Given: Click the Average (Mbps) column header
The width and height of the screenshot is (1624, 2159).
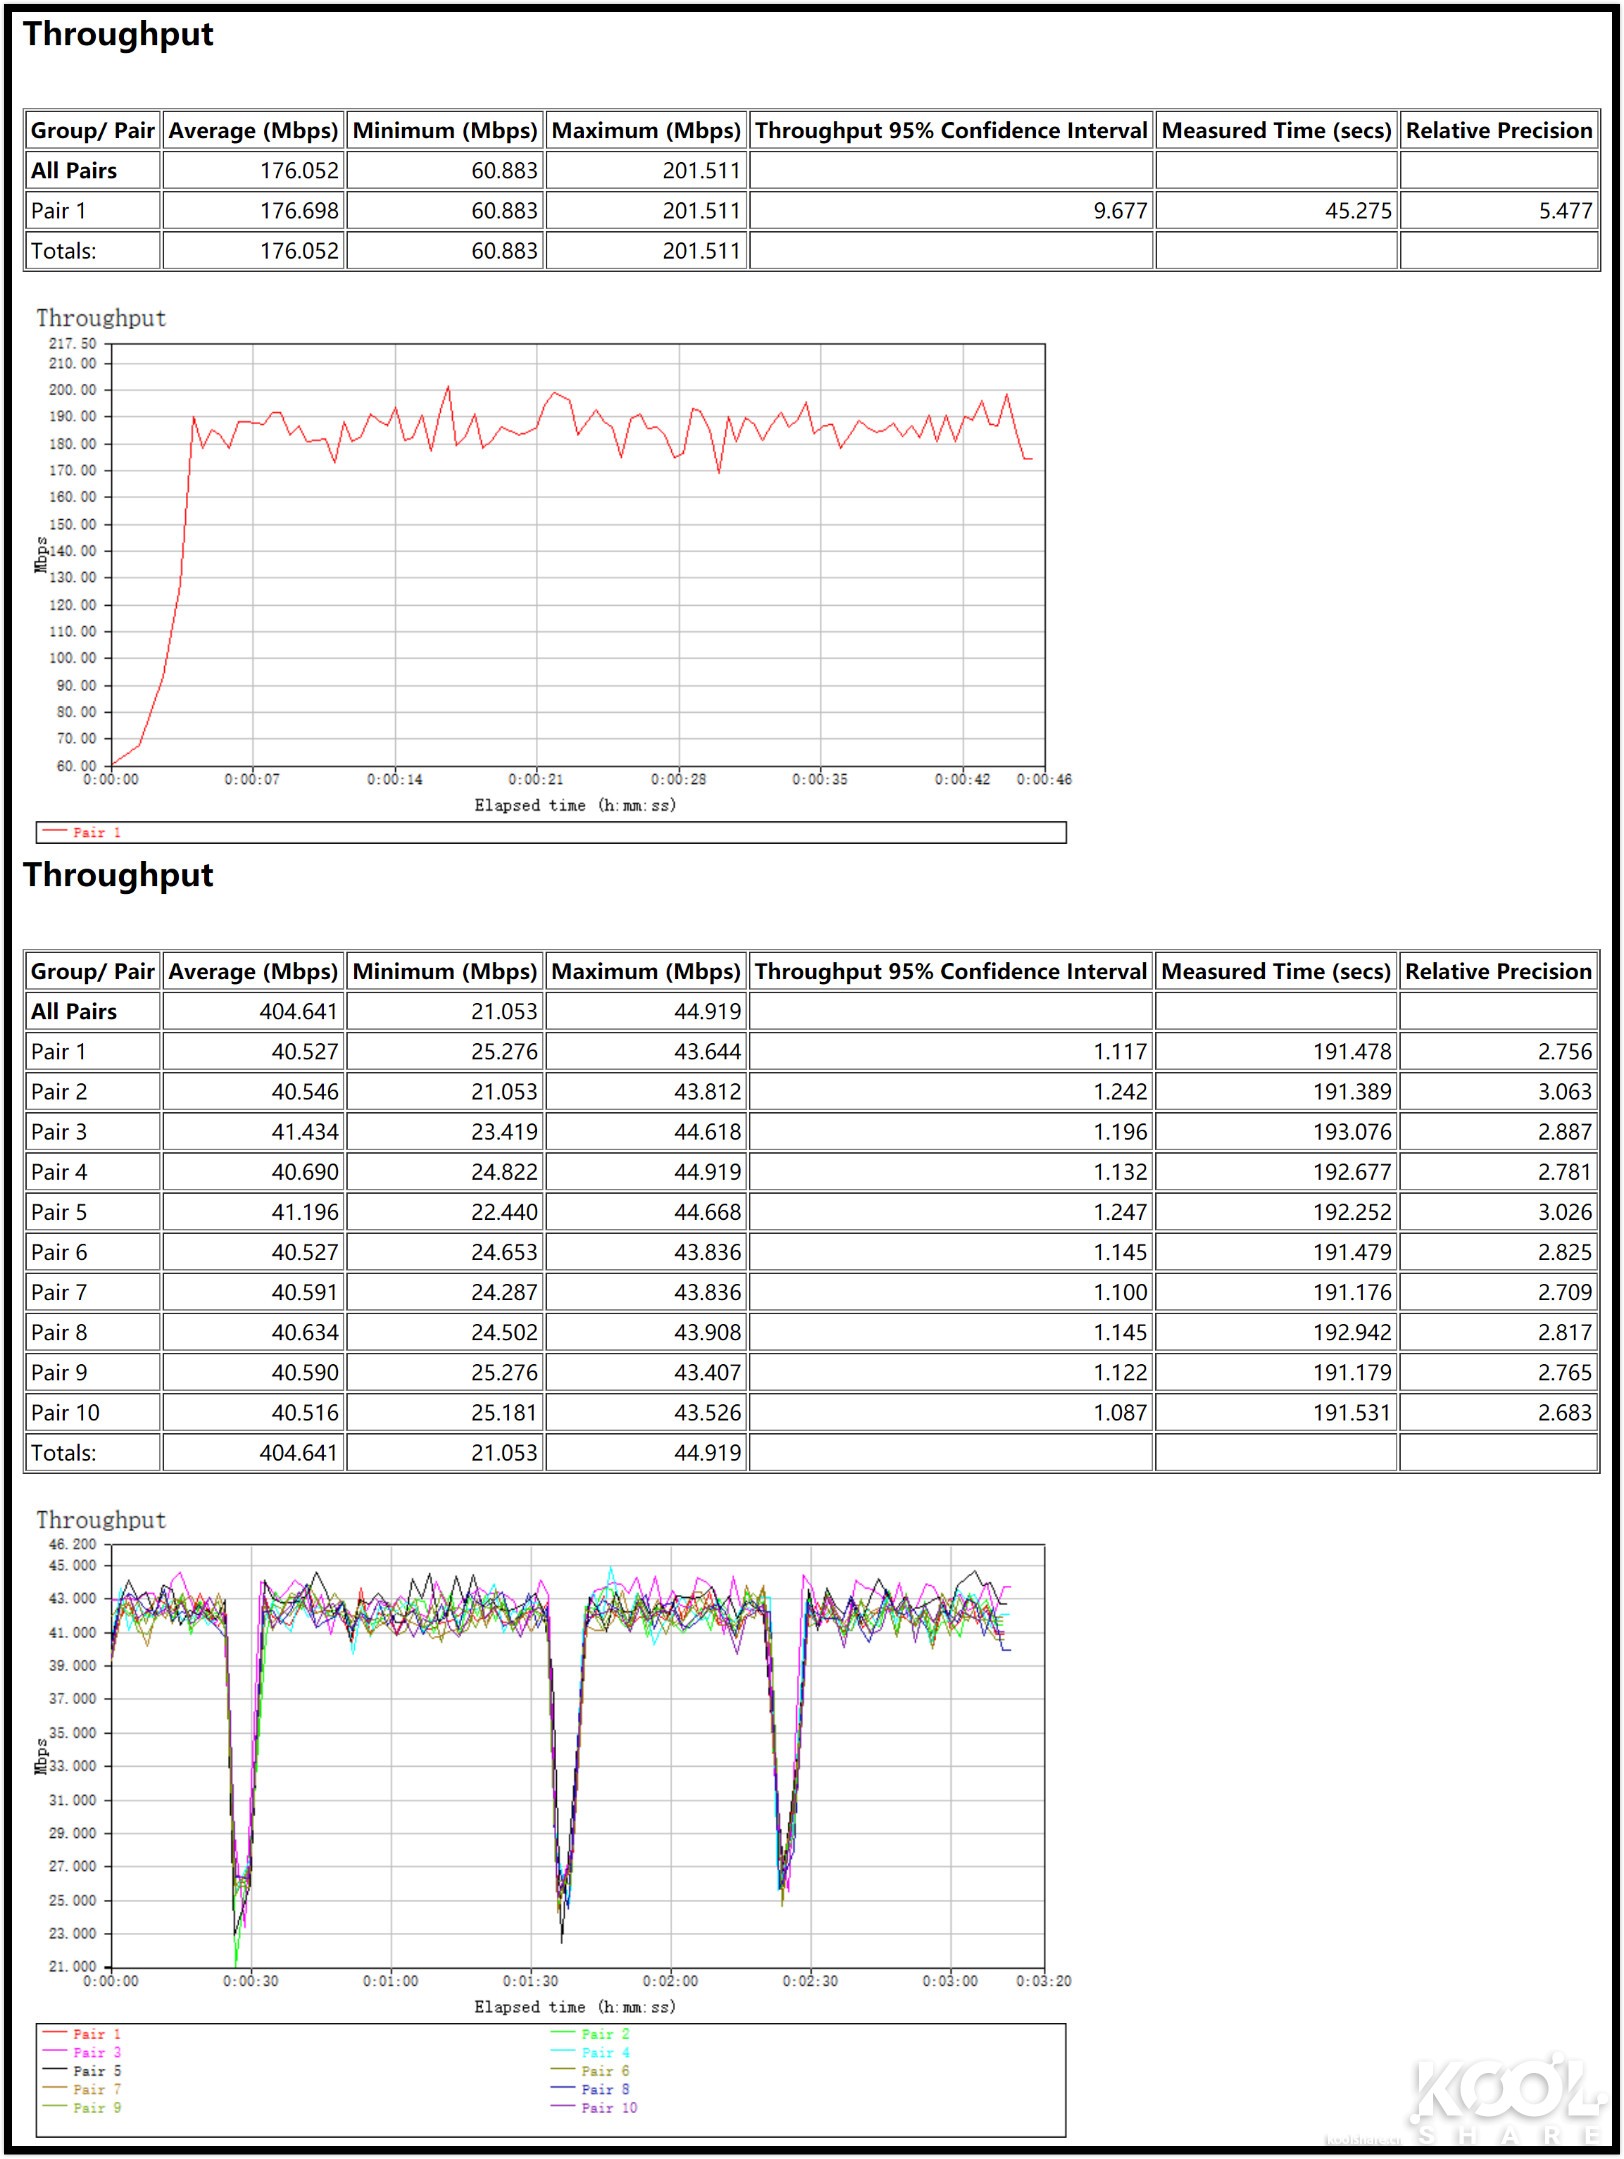Looking at the screenshot, I should [252, 130].
